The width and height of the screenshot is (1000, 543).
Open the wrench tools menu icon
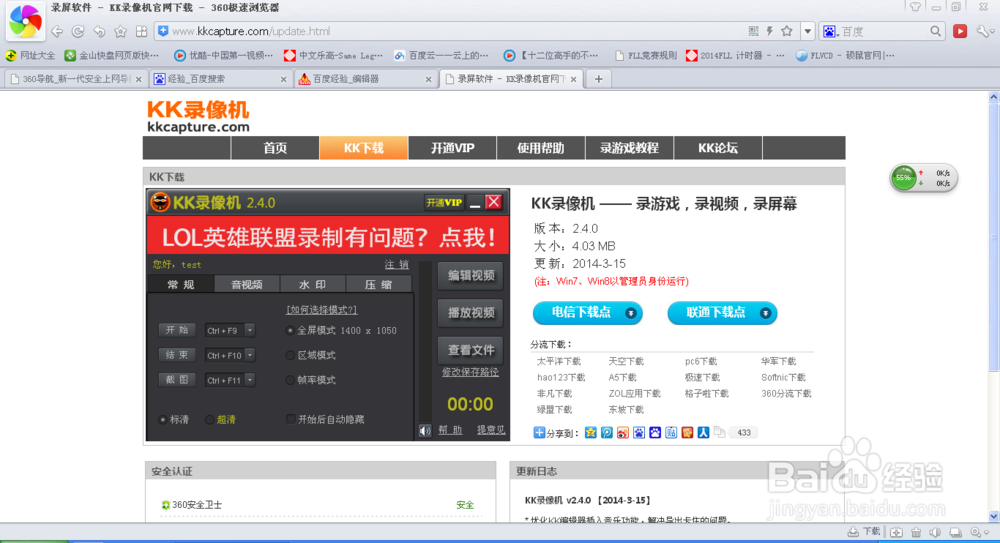pos(983,31)
